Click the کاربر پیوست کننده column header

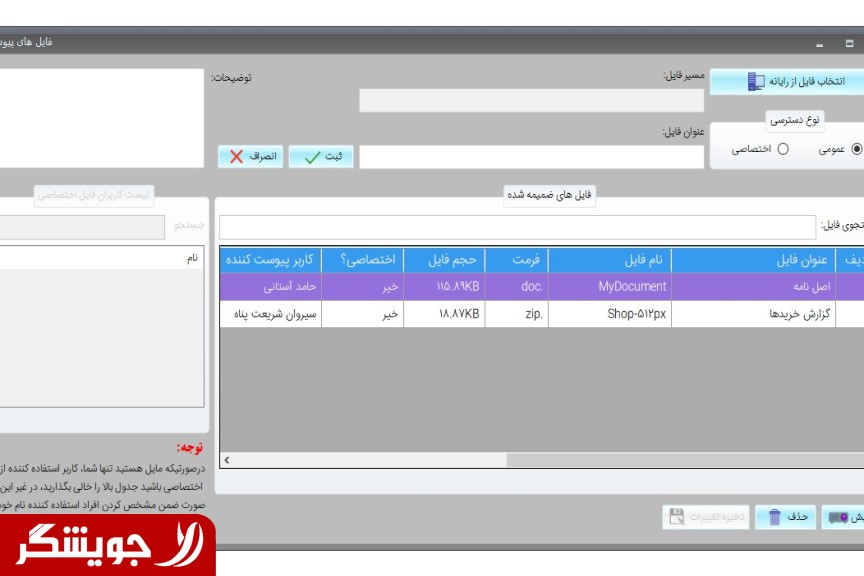pyautogui.click(x=270, y=260)
